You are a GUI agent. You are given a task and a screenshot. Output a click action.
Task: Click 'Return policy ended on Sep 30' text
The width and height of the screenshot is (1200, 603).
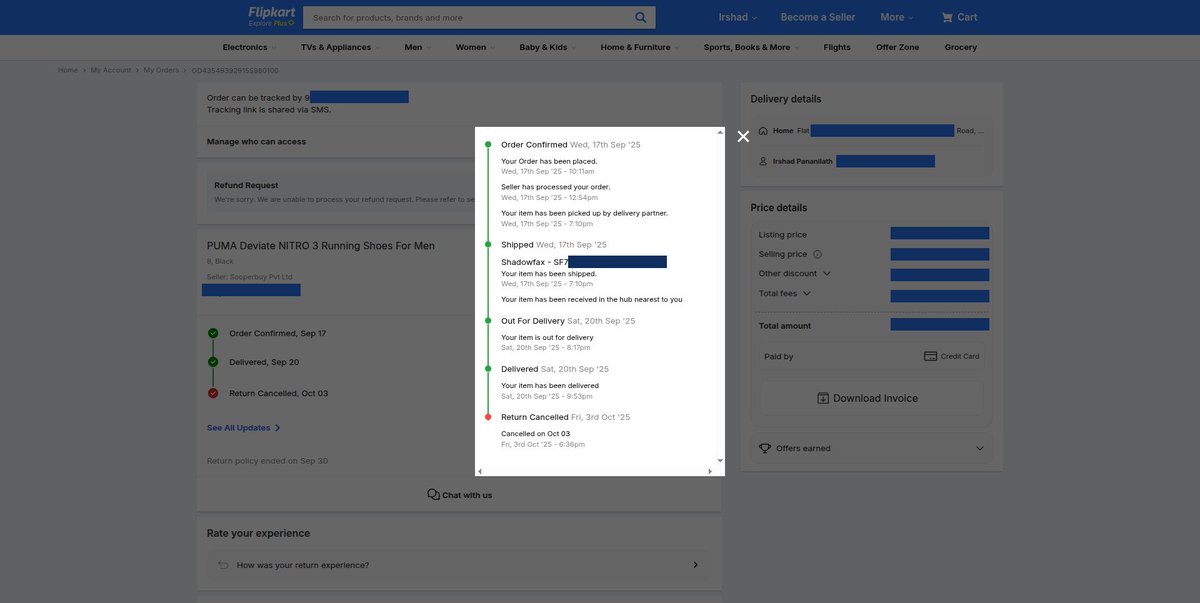(x=267, y=461)
